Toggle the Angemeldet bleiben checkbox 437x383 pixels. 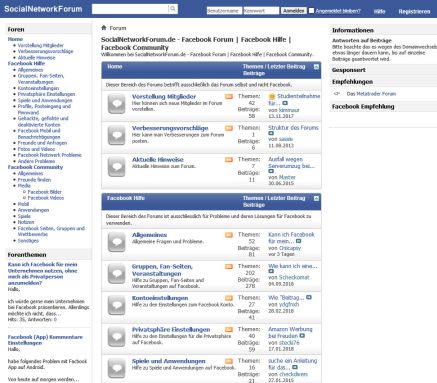311,11
